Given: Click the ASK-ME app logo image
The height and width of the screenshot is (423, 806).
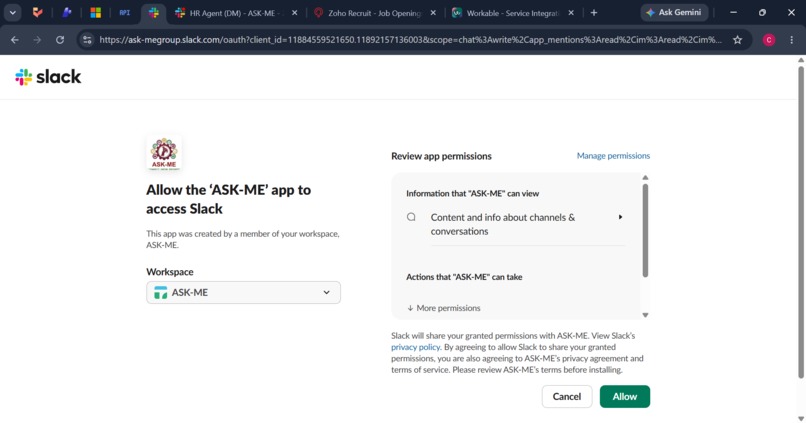Looking at the screenshot, I should (x=164, y=153).
